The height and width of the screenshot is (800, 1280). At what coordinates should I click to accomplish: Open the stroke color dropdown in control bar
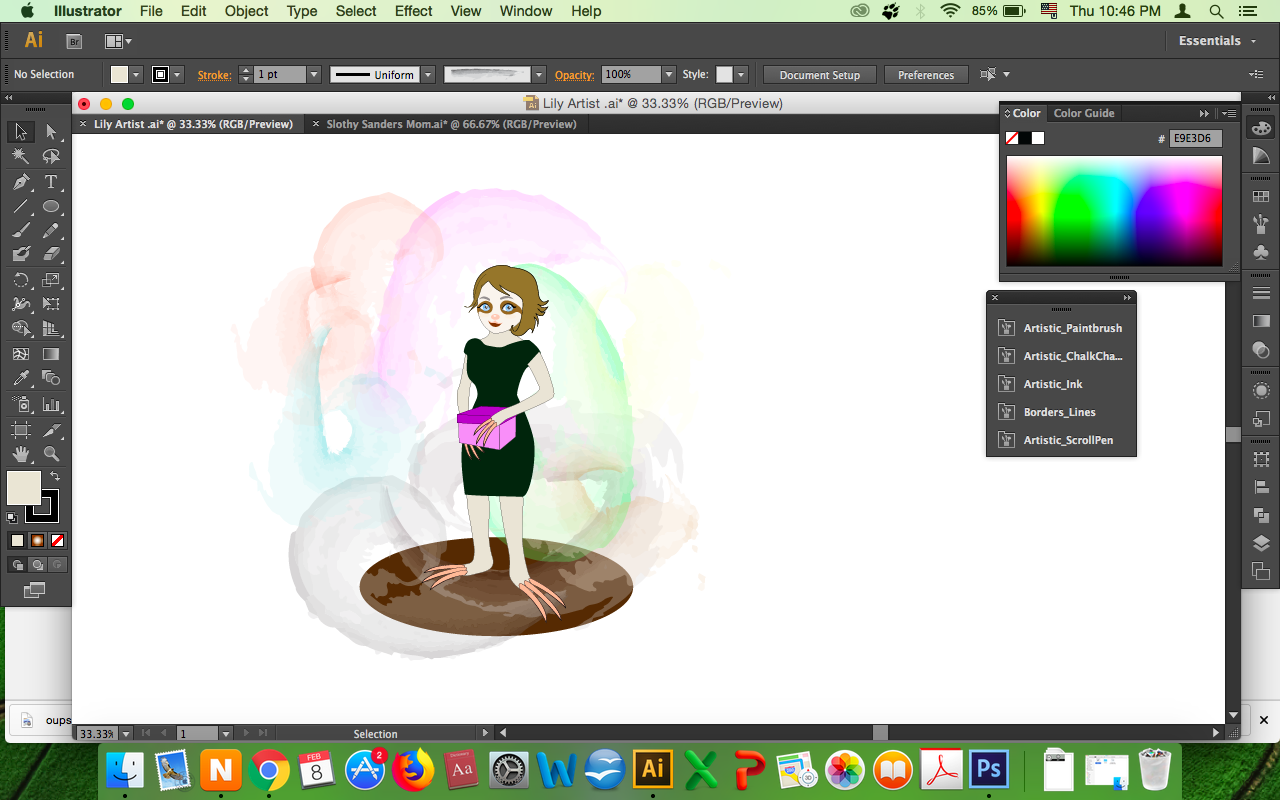[x=177, y=75]
